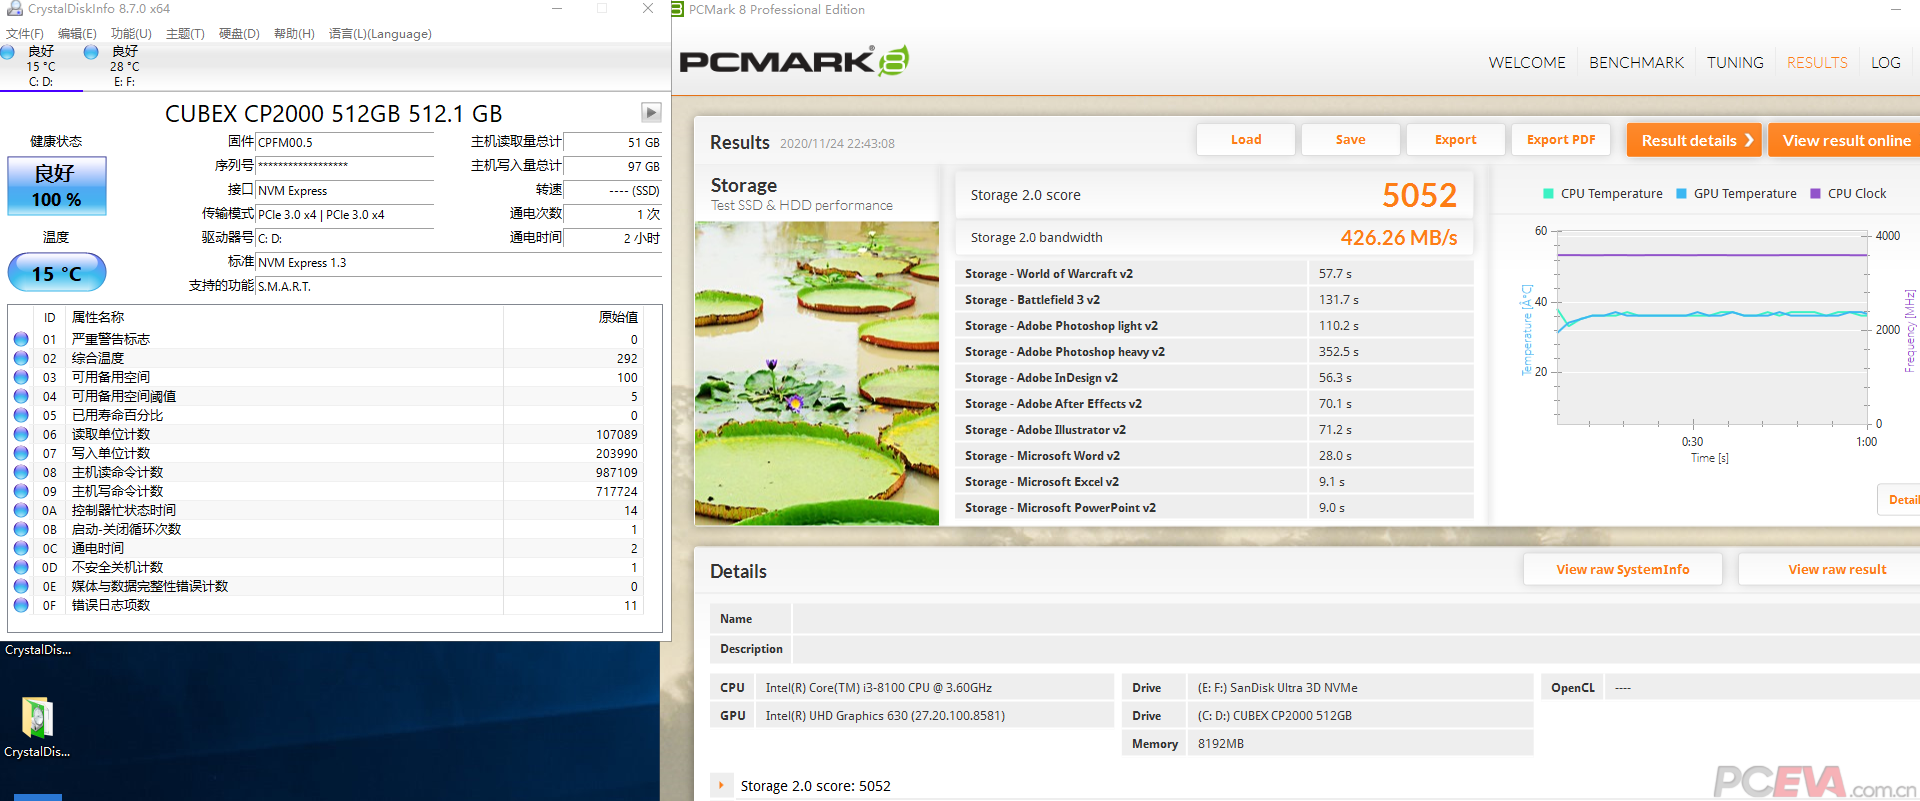Open the 文件(F) menu in CrystalDiskInfo
This screenshot has width=1920, height=801.
(x=25, y=34)
